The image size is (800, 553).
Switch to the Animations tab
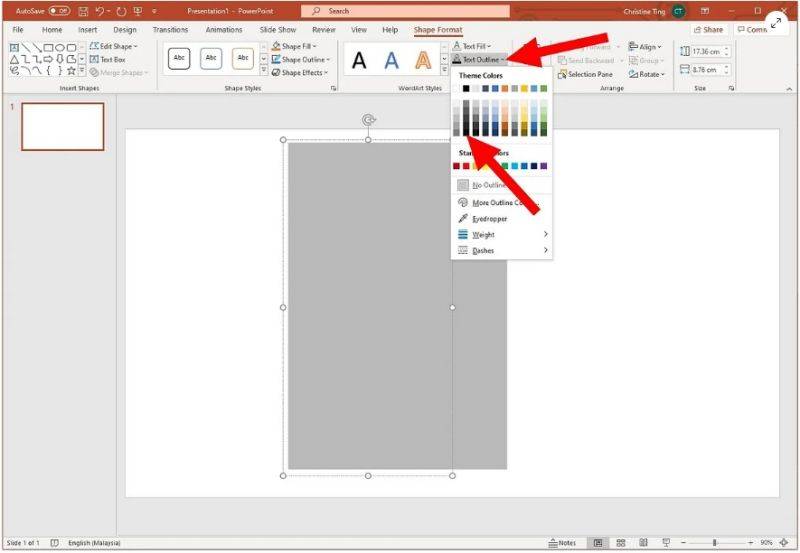[x=224, y=30]
